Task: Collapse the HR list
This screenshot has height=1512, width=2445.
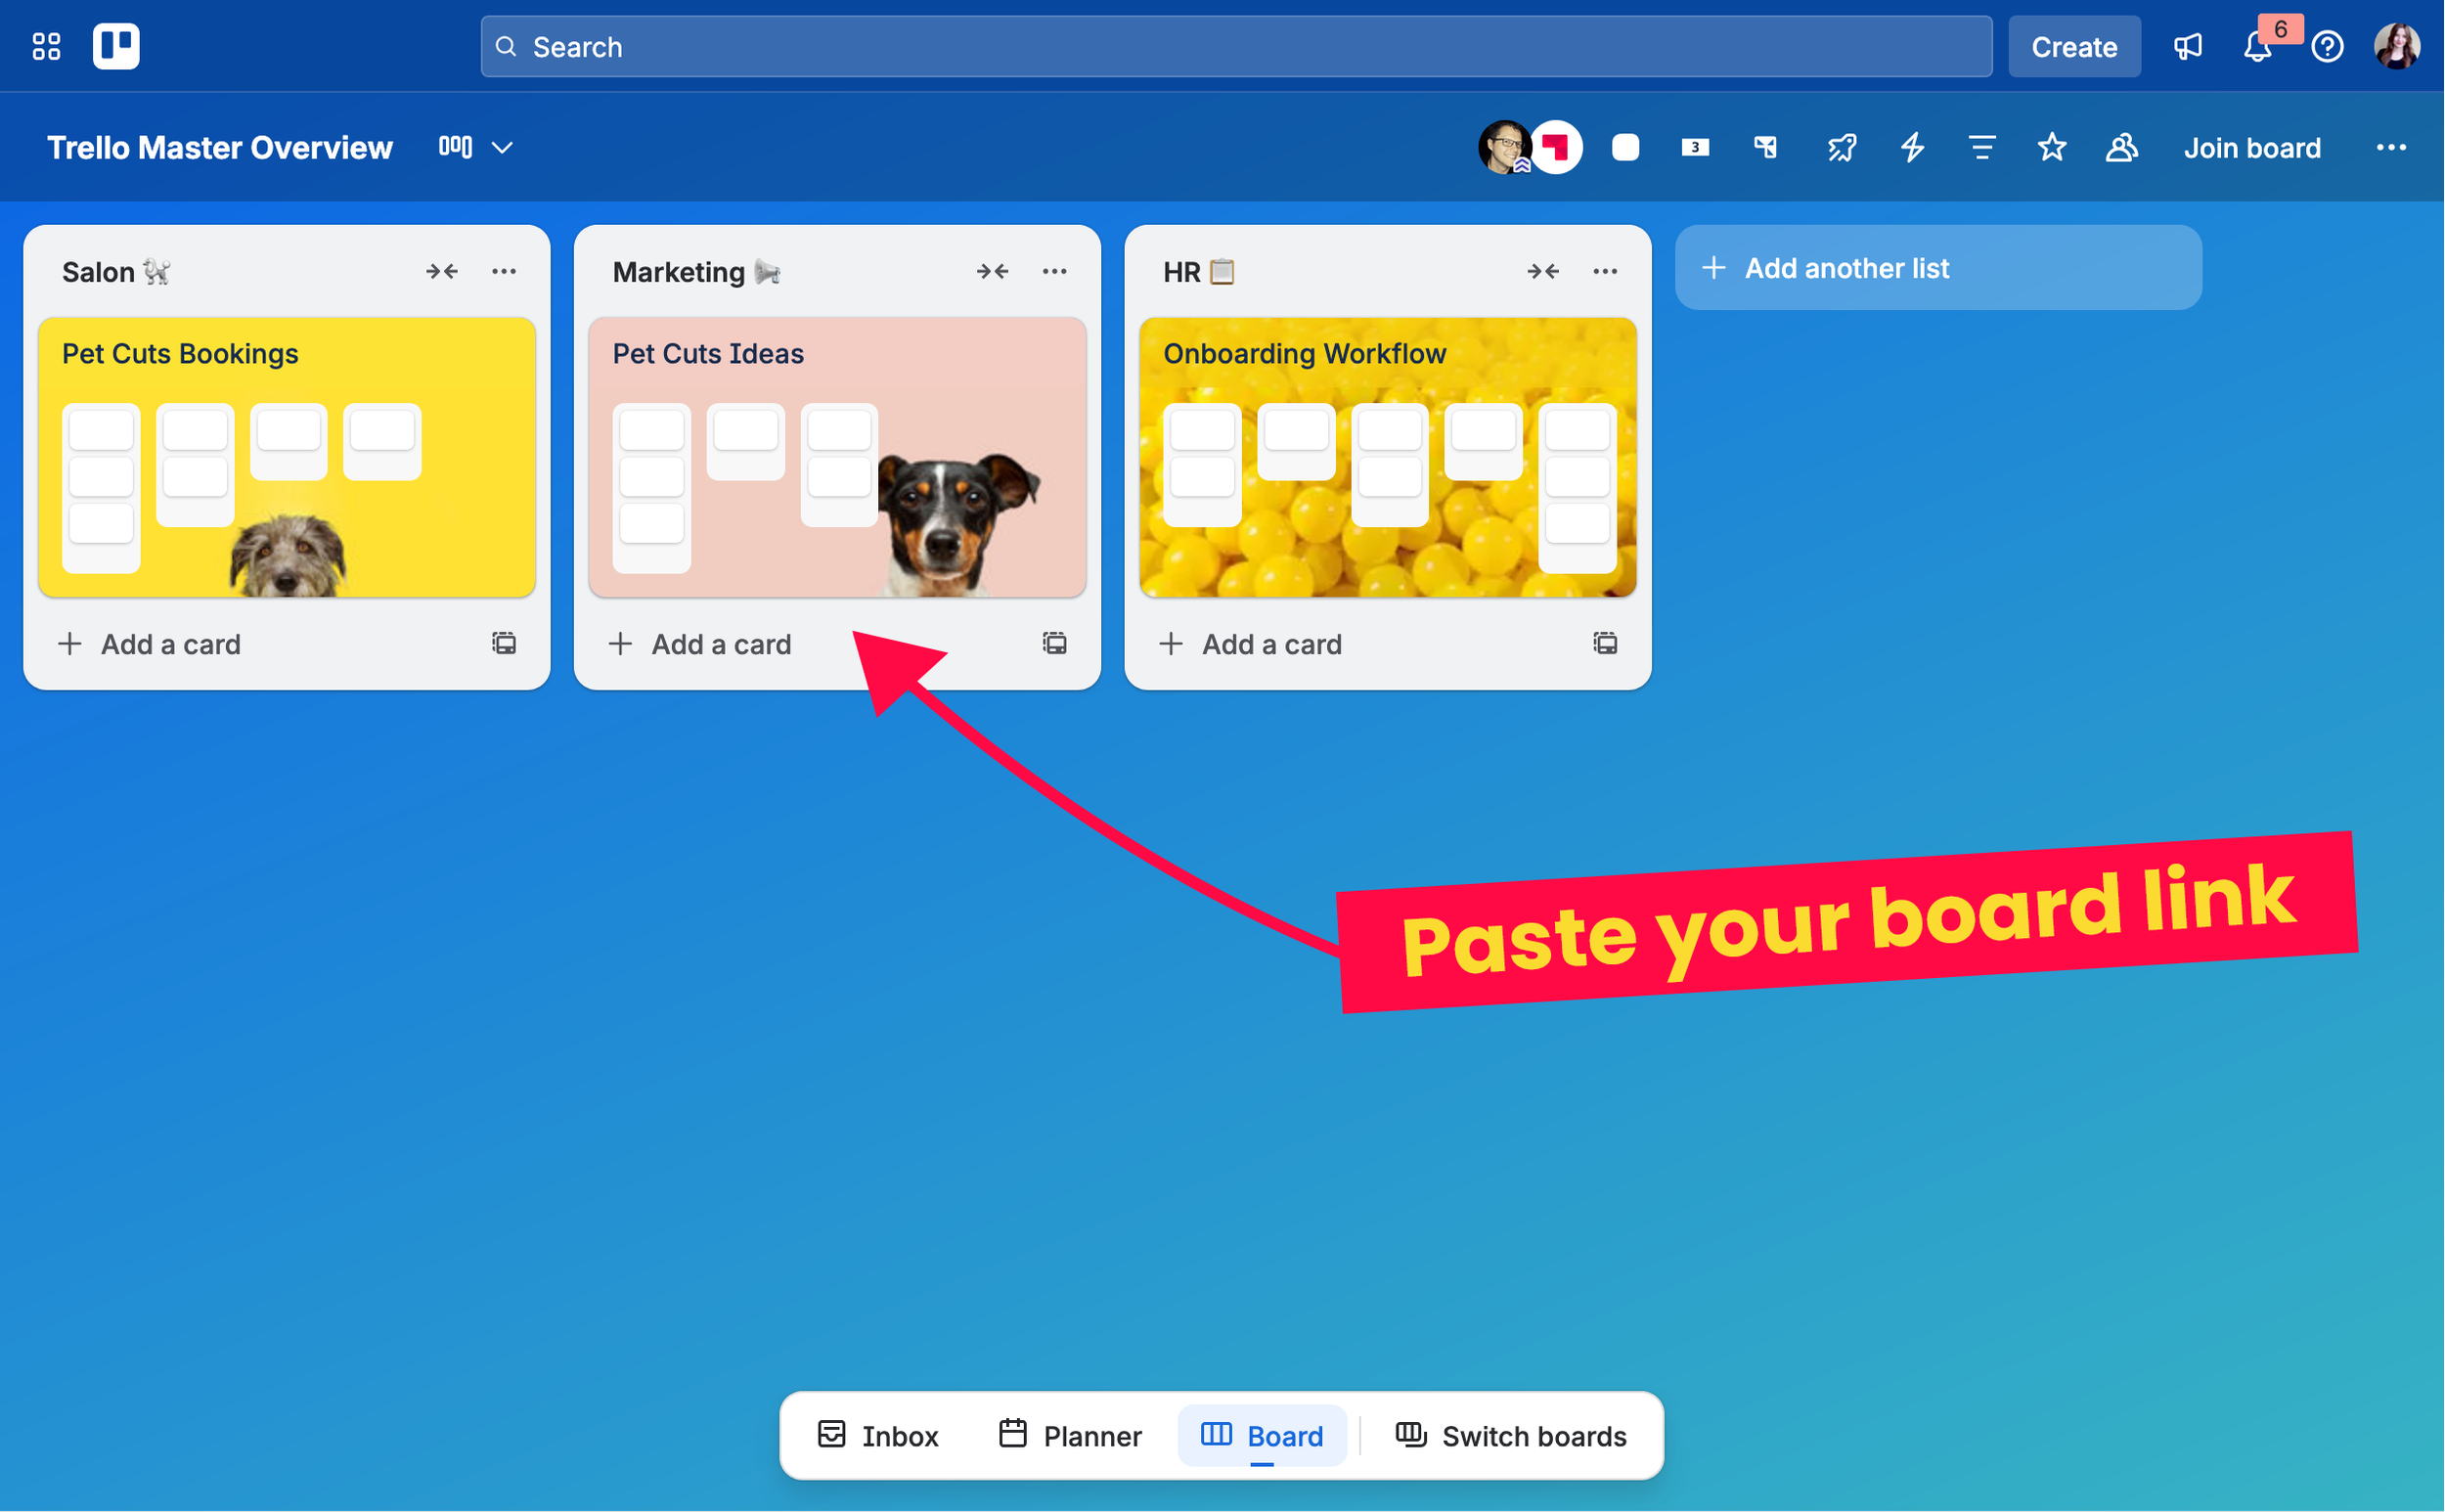Action: pos(1543,271)
